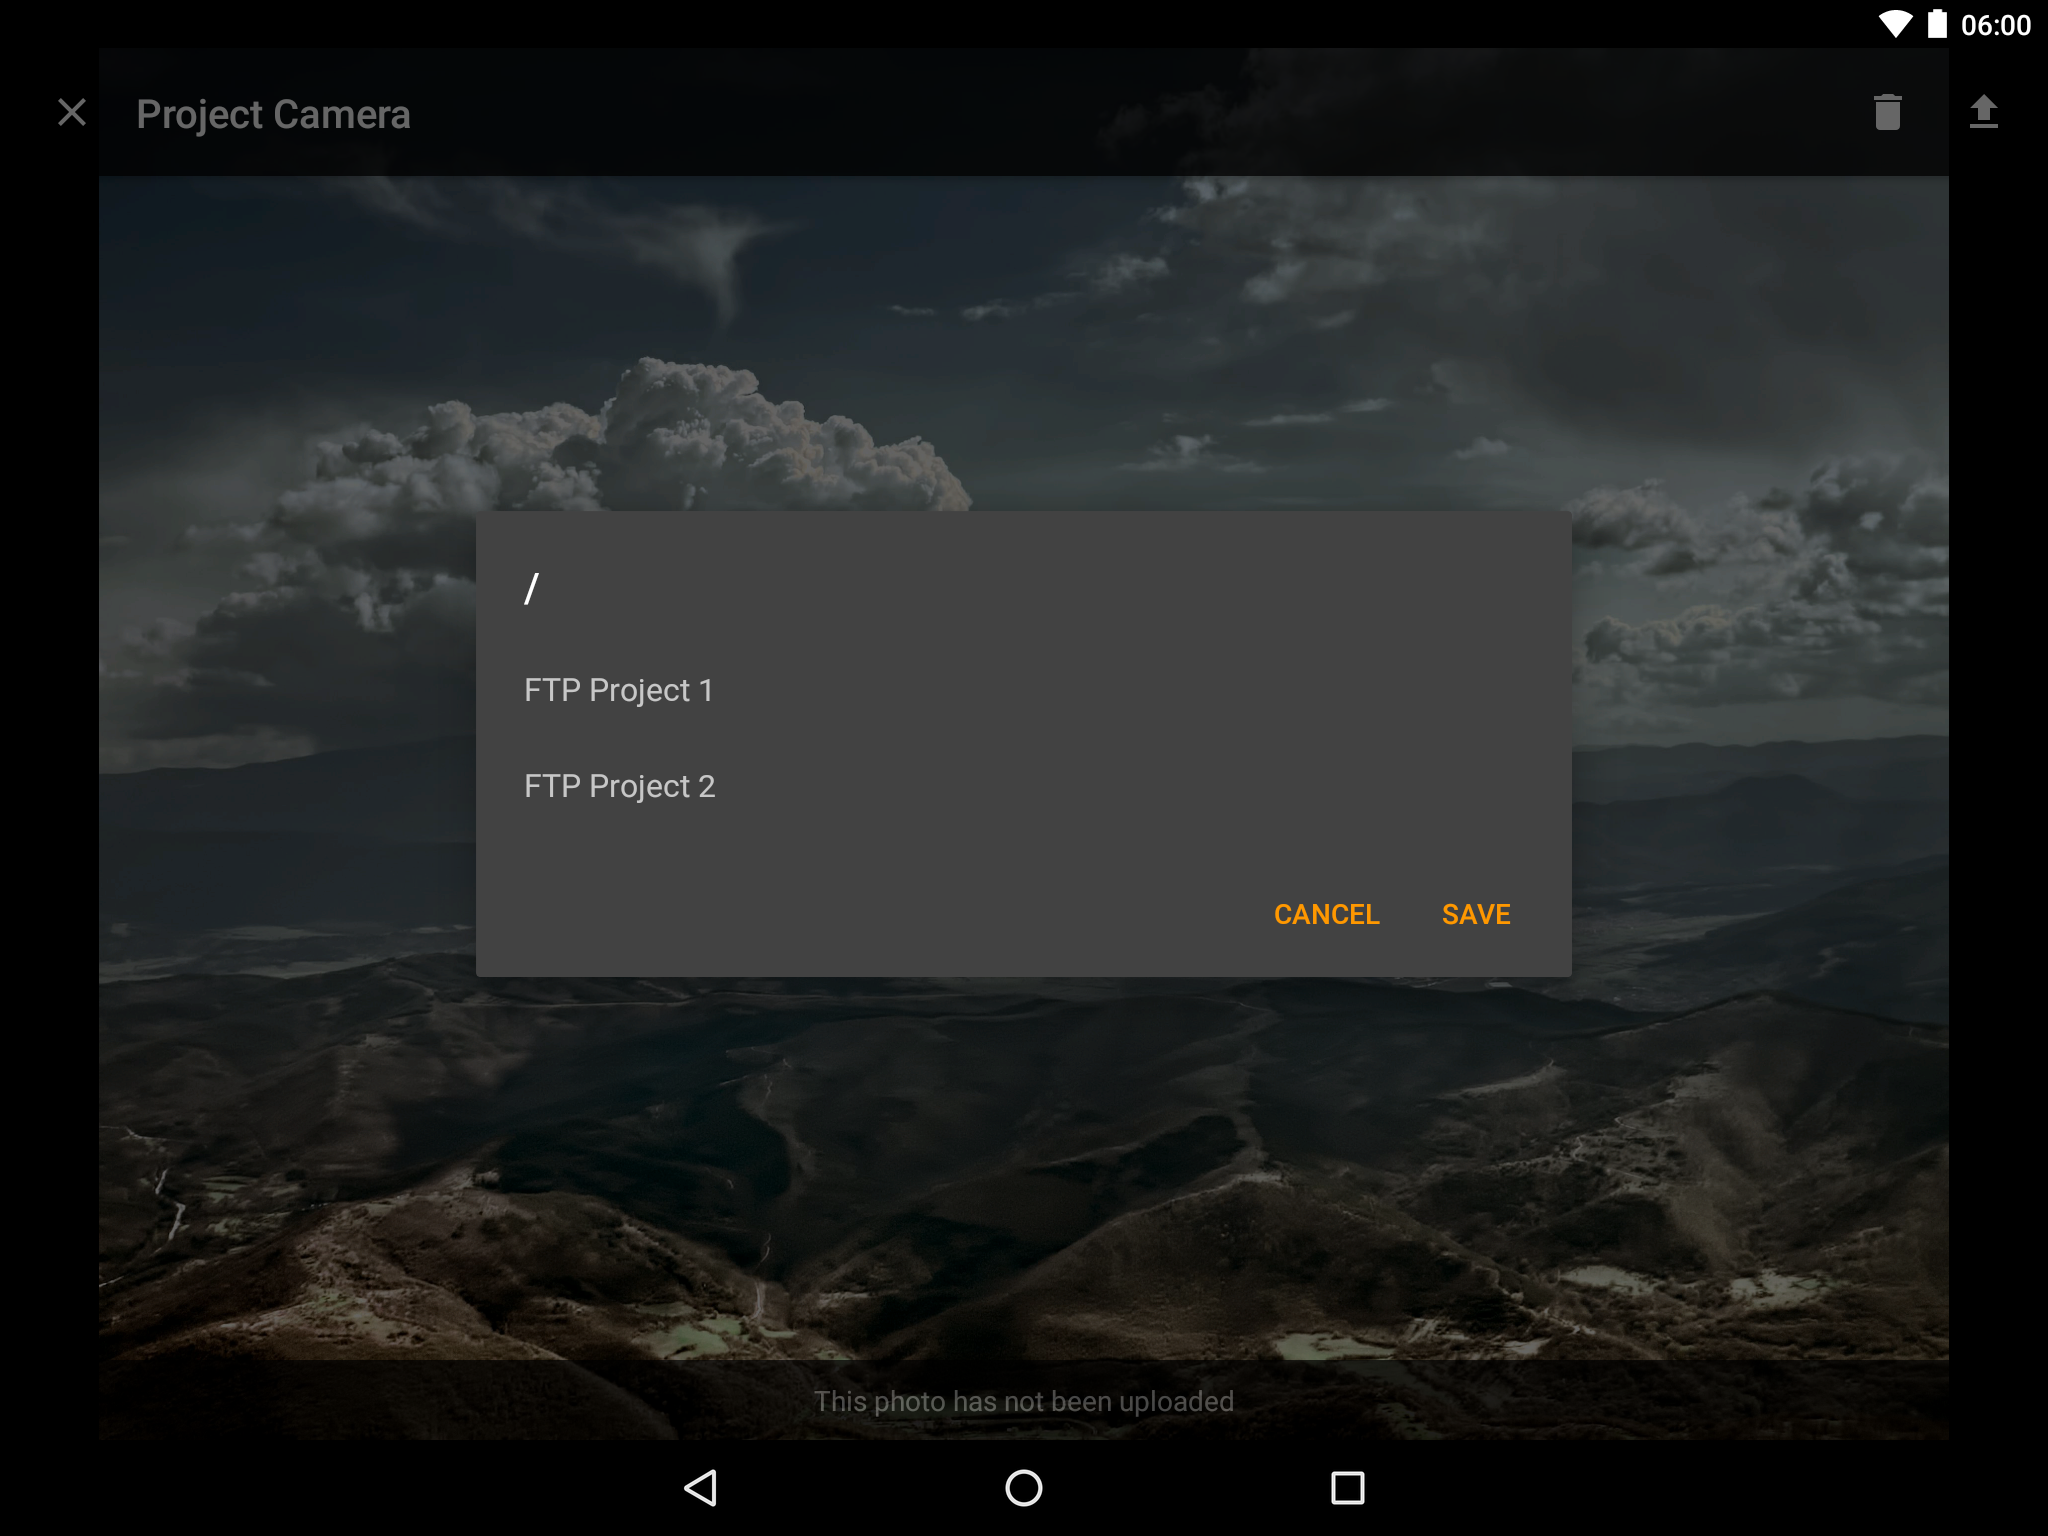Tap the trash delete icon
The height and width of the screenshot is (1536, 2048).
pyautogui.click(x=1887, y=112)
